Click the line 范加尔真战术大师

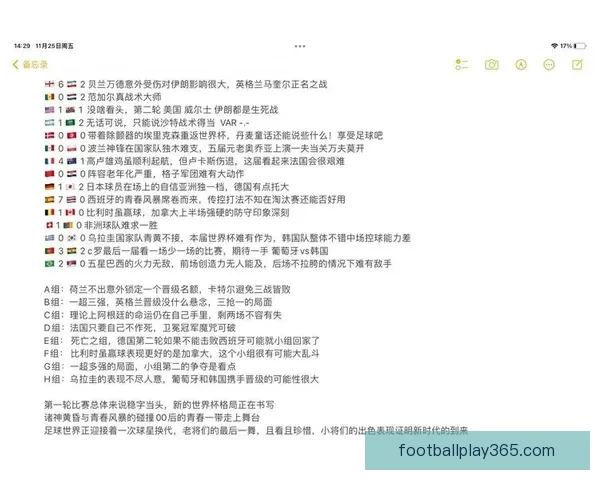coord(103,97)
